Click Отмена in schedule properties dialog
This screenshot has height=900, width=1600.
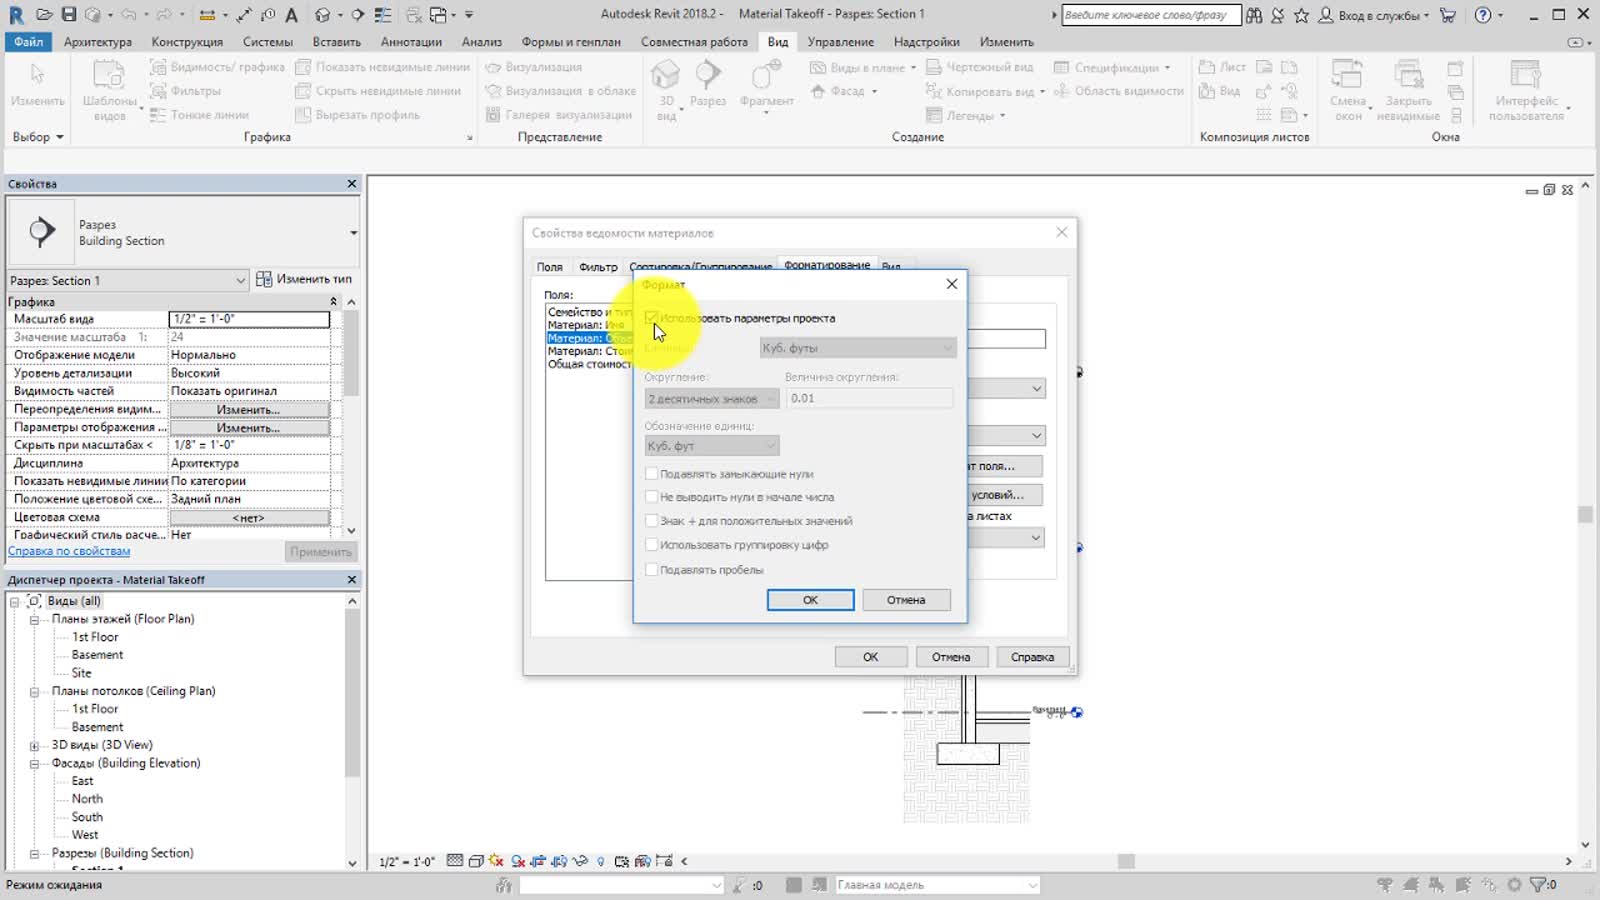951,657
